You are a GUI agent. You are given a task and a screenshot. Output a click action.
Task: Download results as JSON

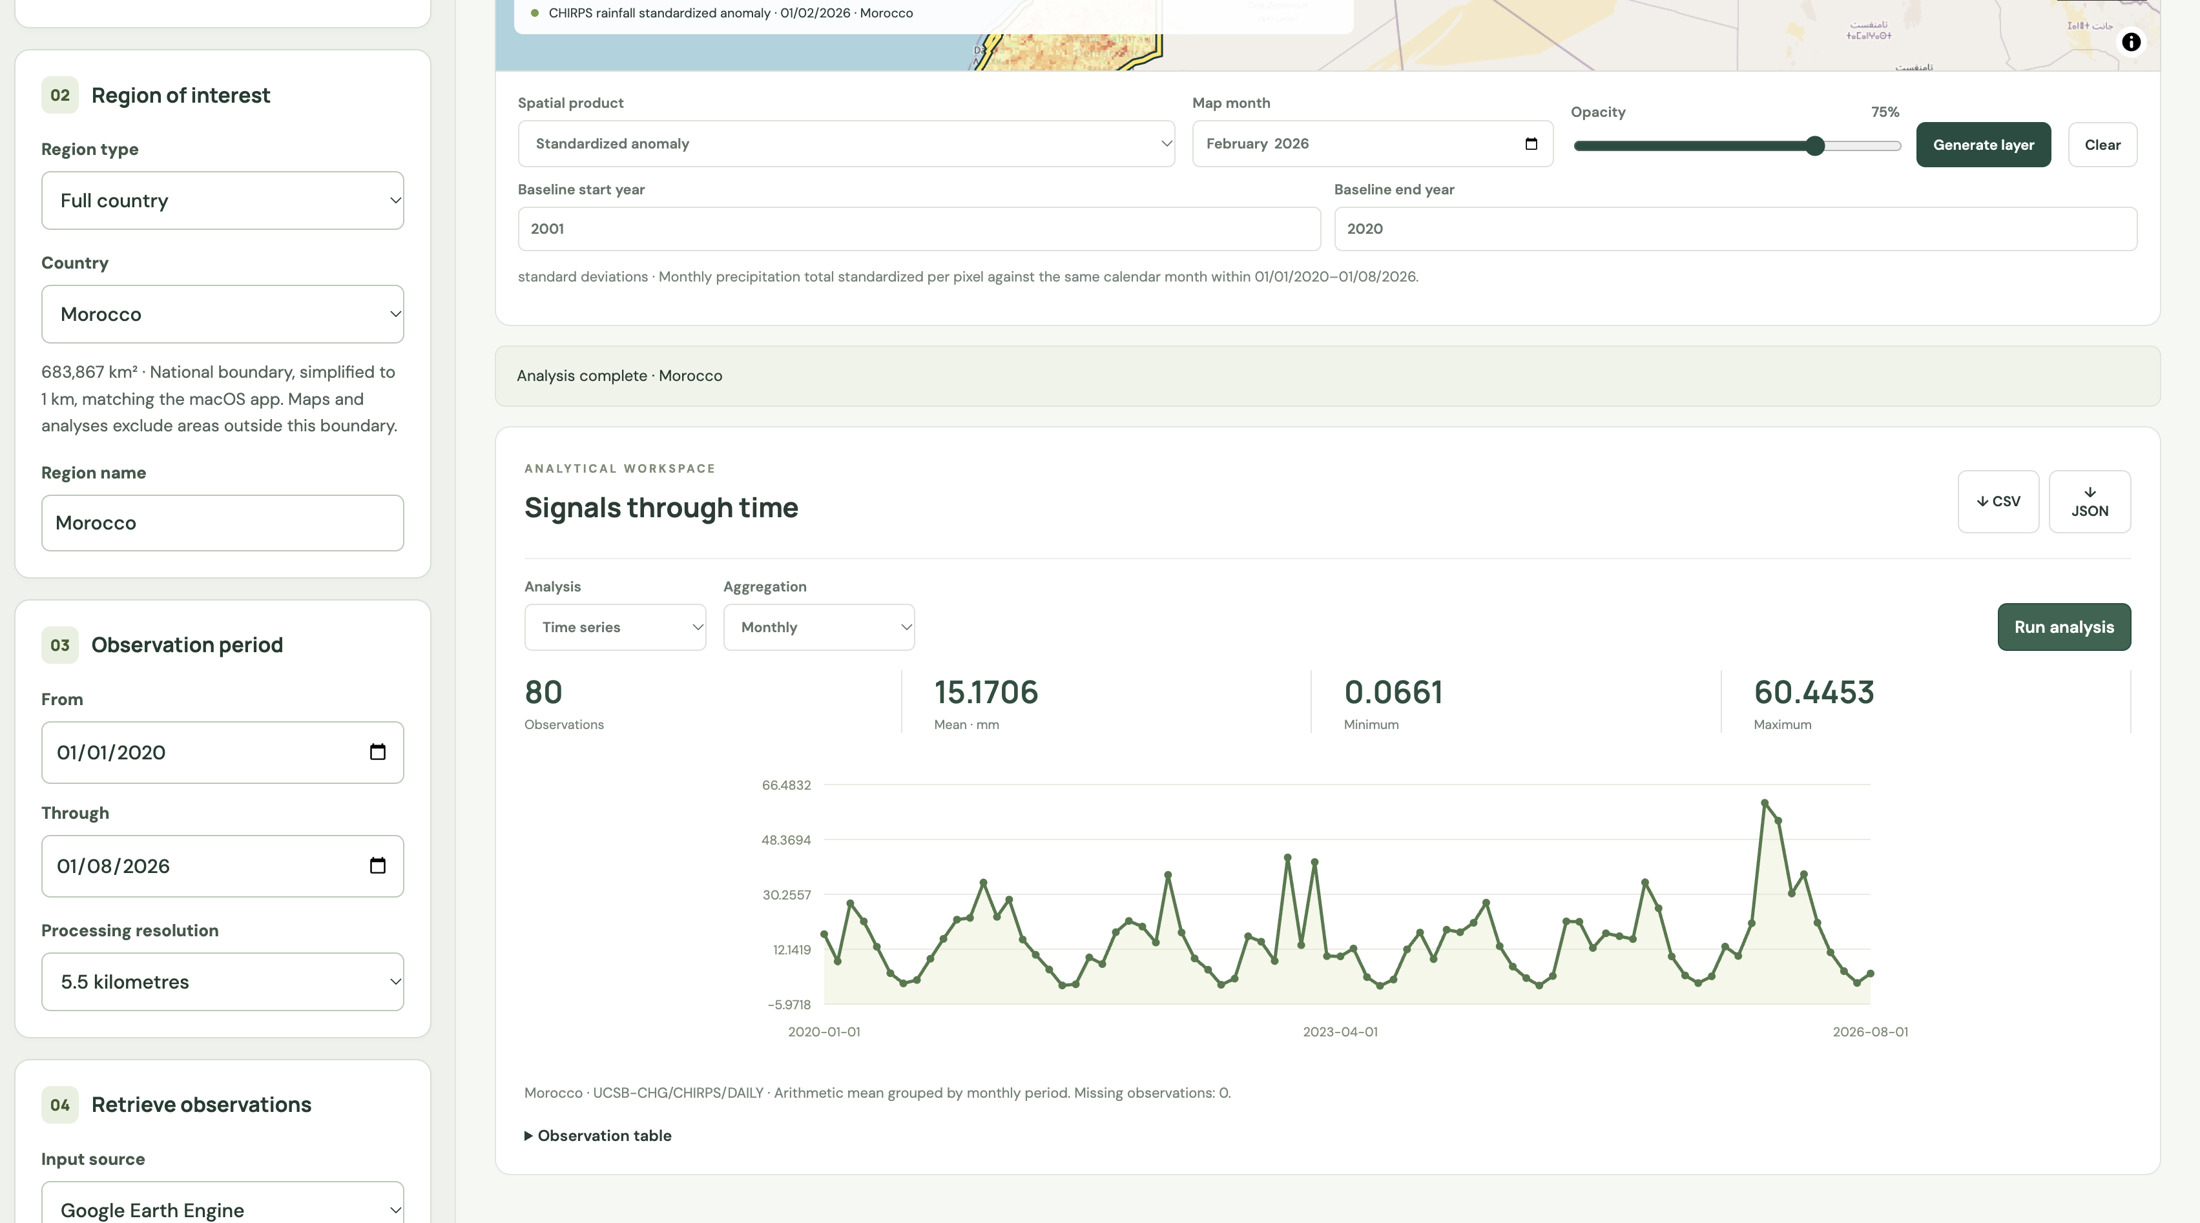pyautogui.click(x=2089, y=502)
